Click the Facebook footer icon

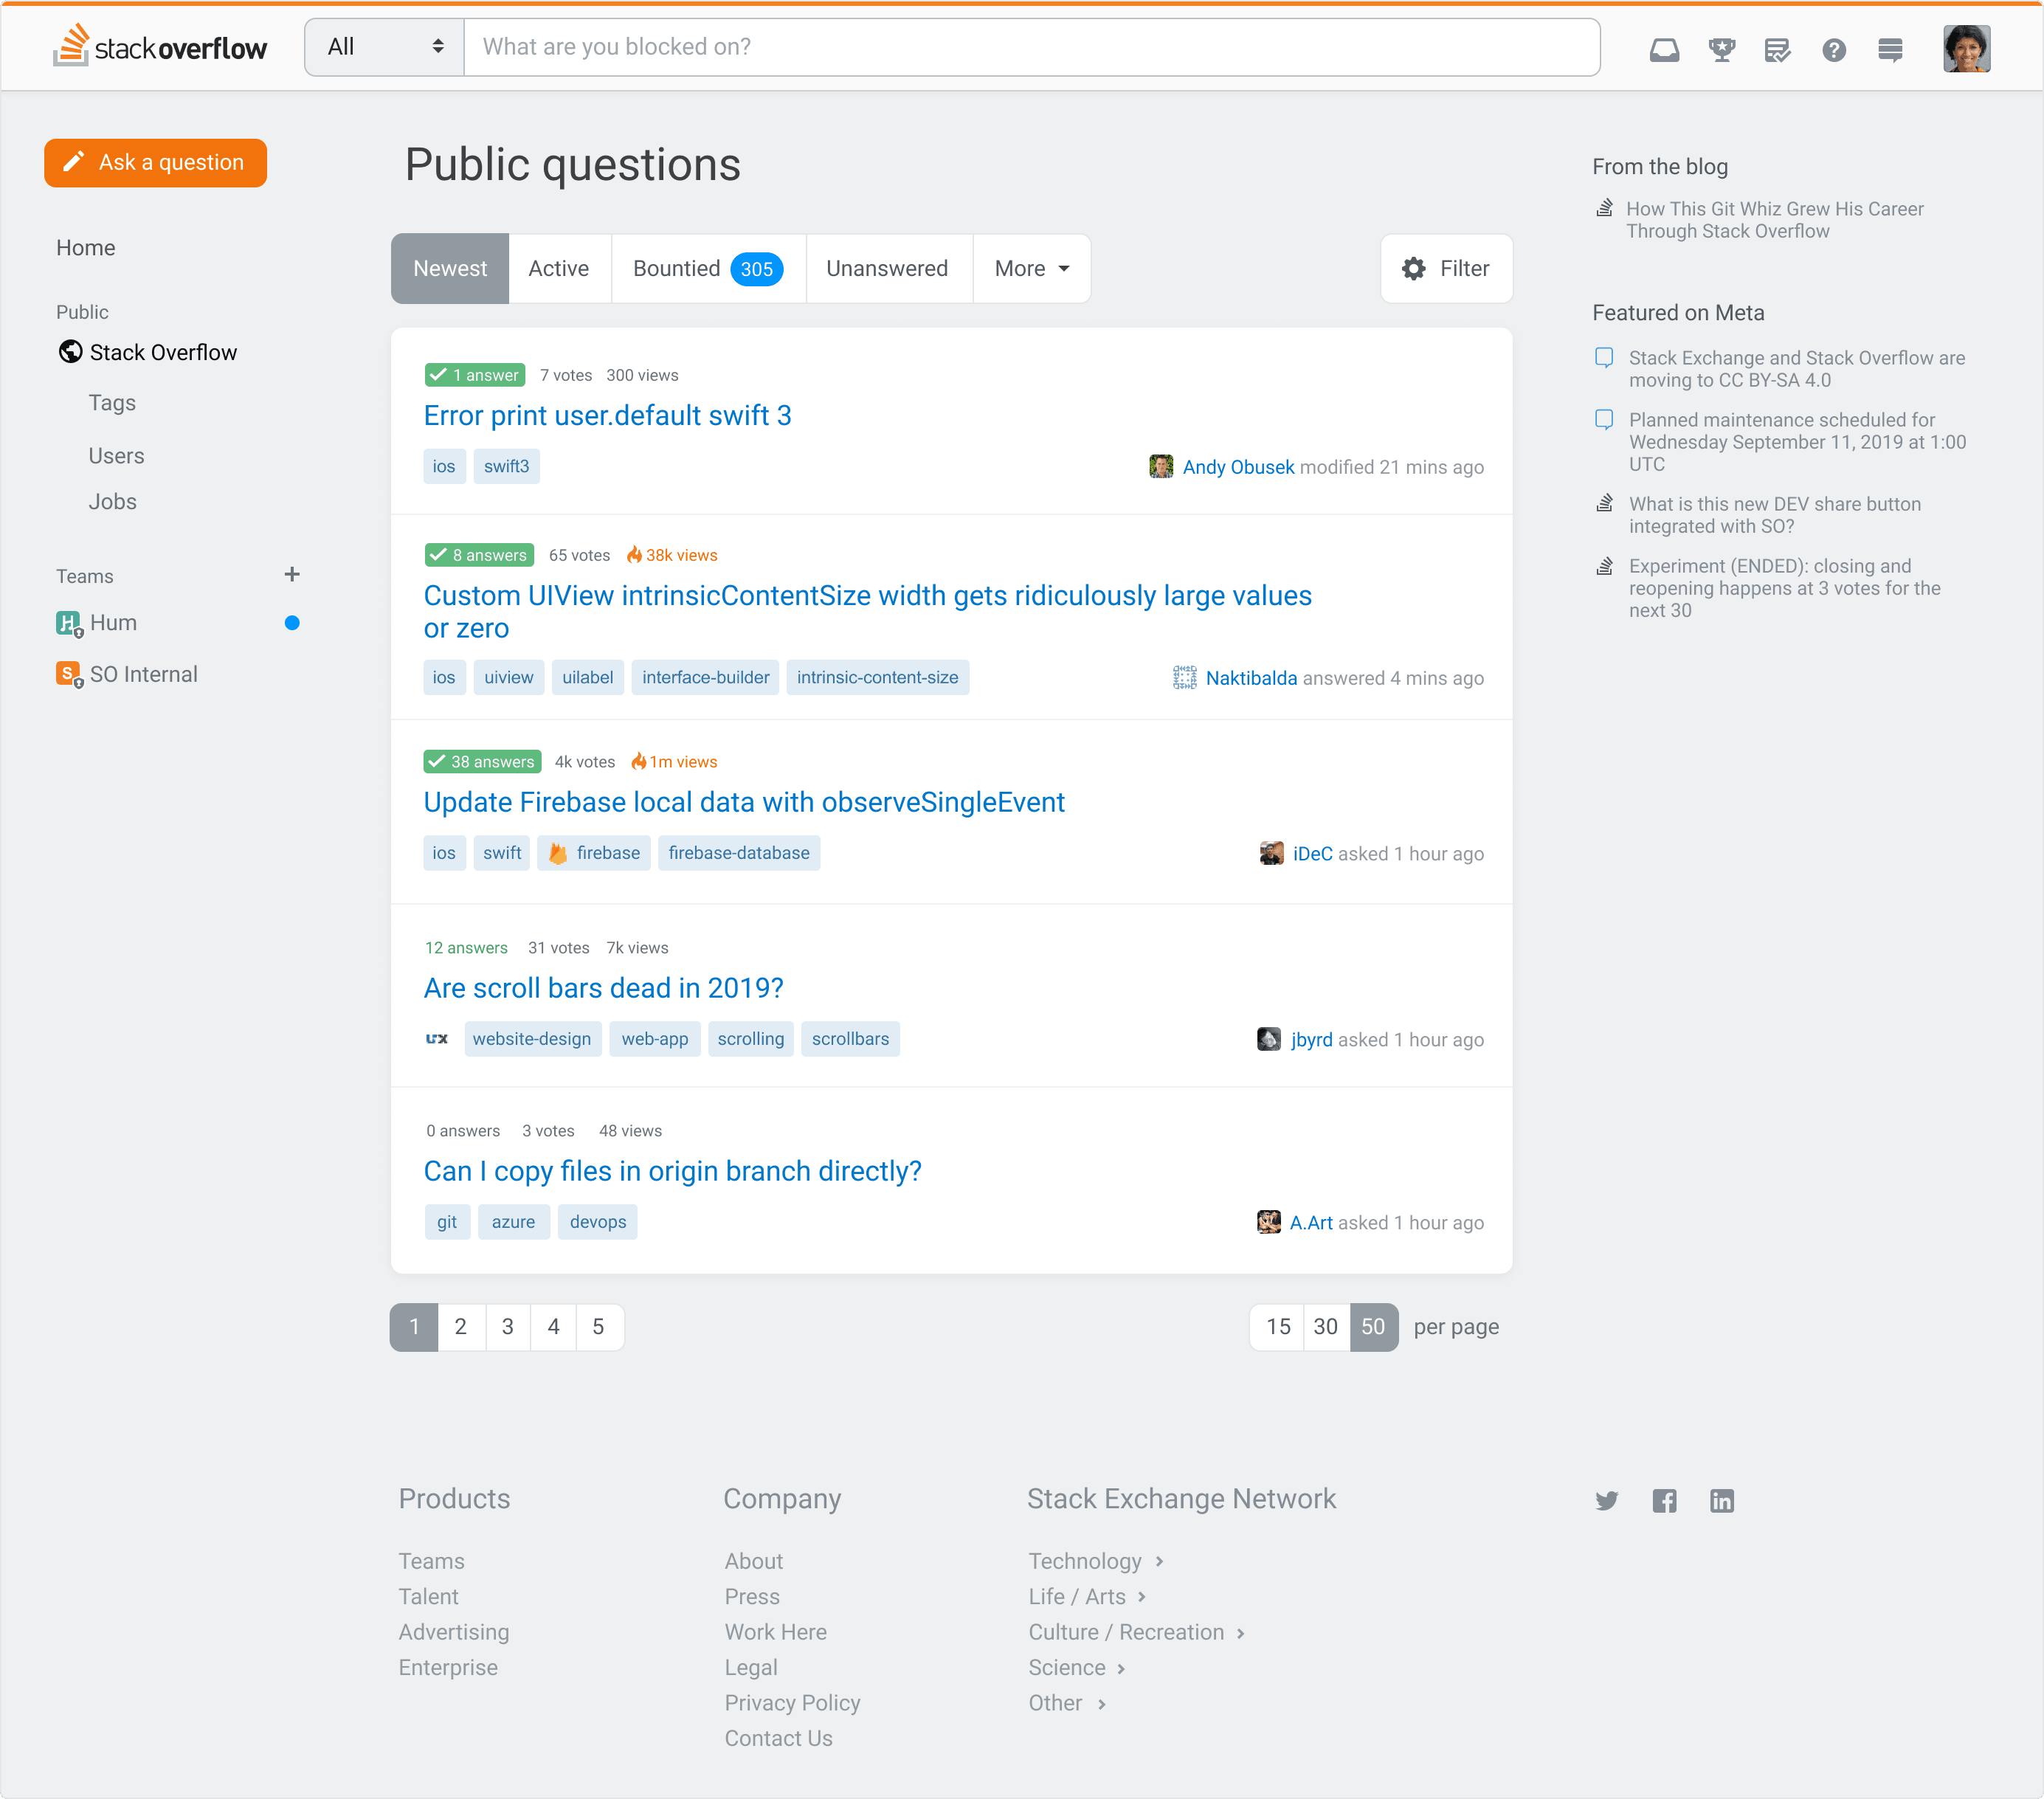point(1664,1500)
